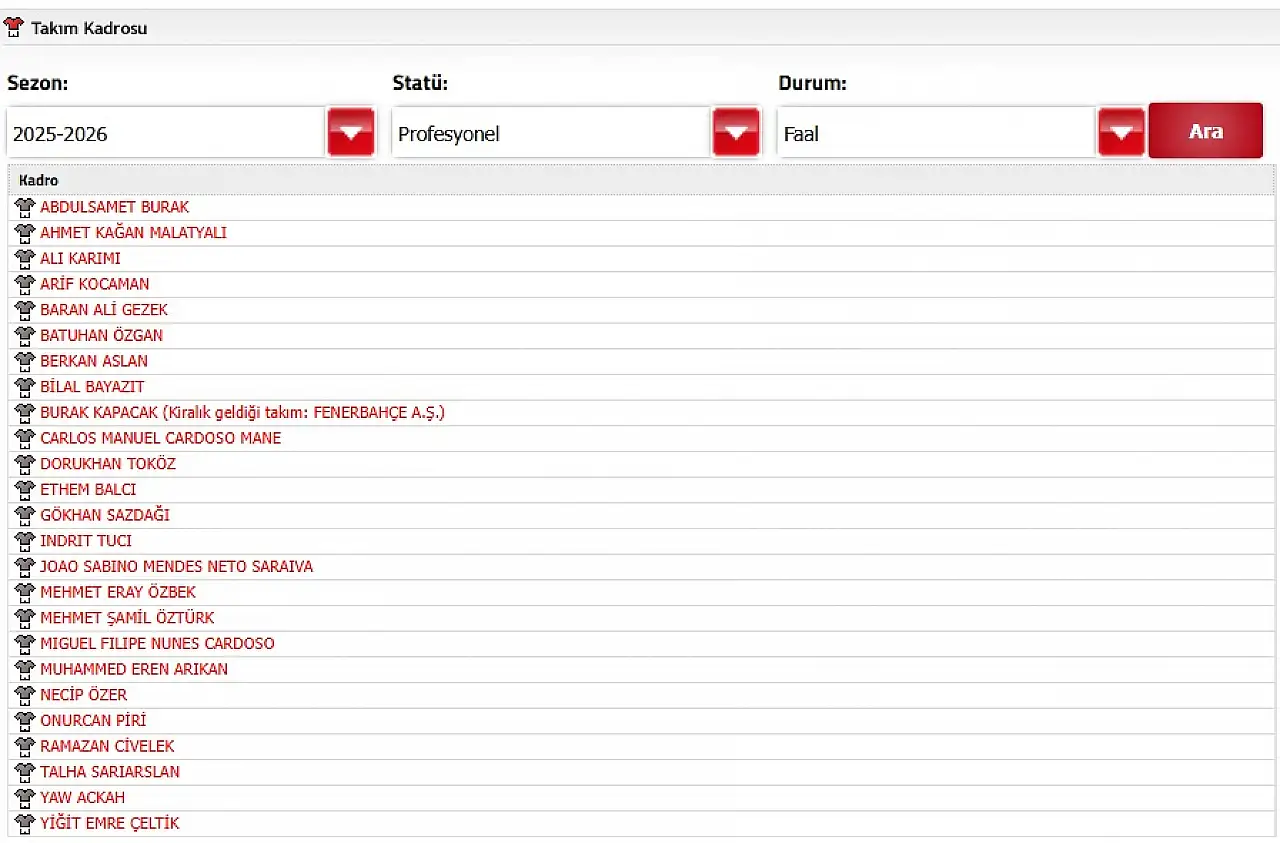Open BURAK KAPACAK player link
Screen dimensions: 1280x843
pyautogui.click(x=242, y=412)
